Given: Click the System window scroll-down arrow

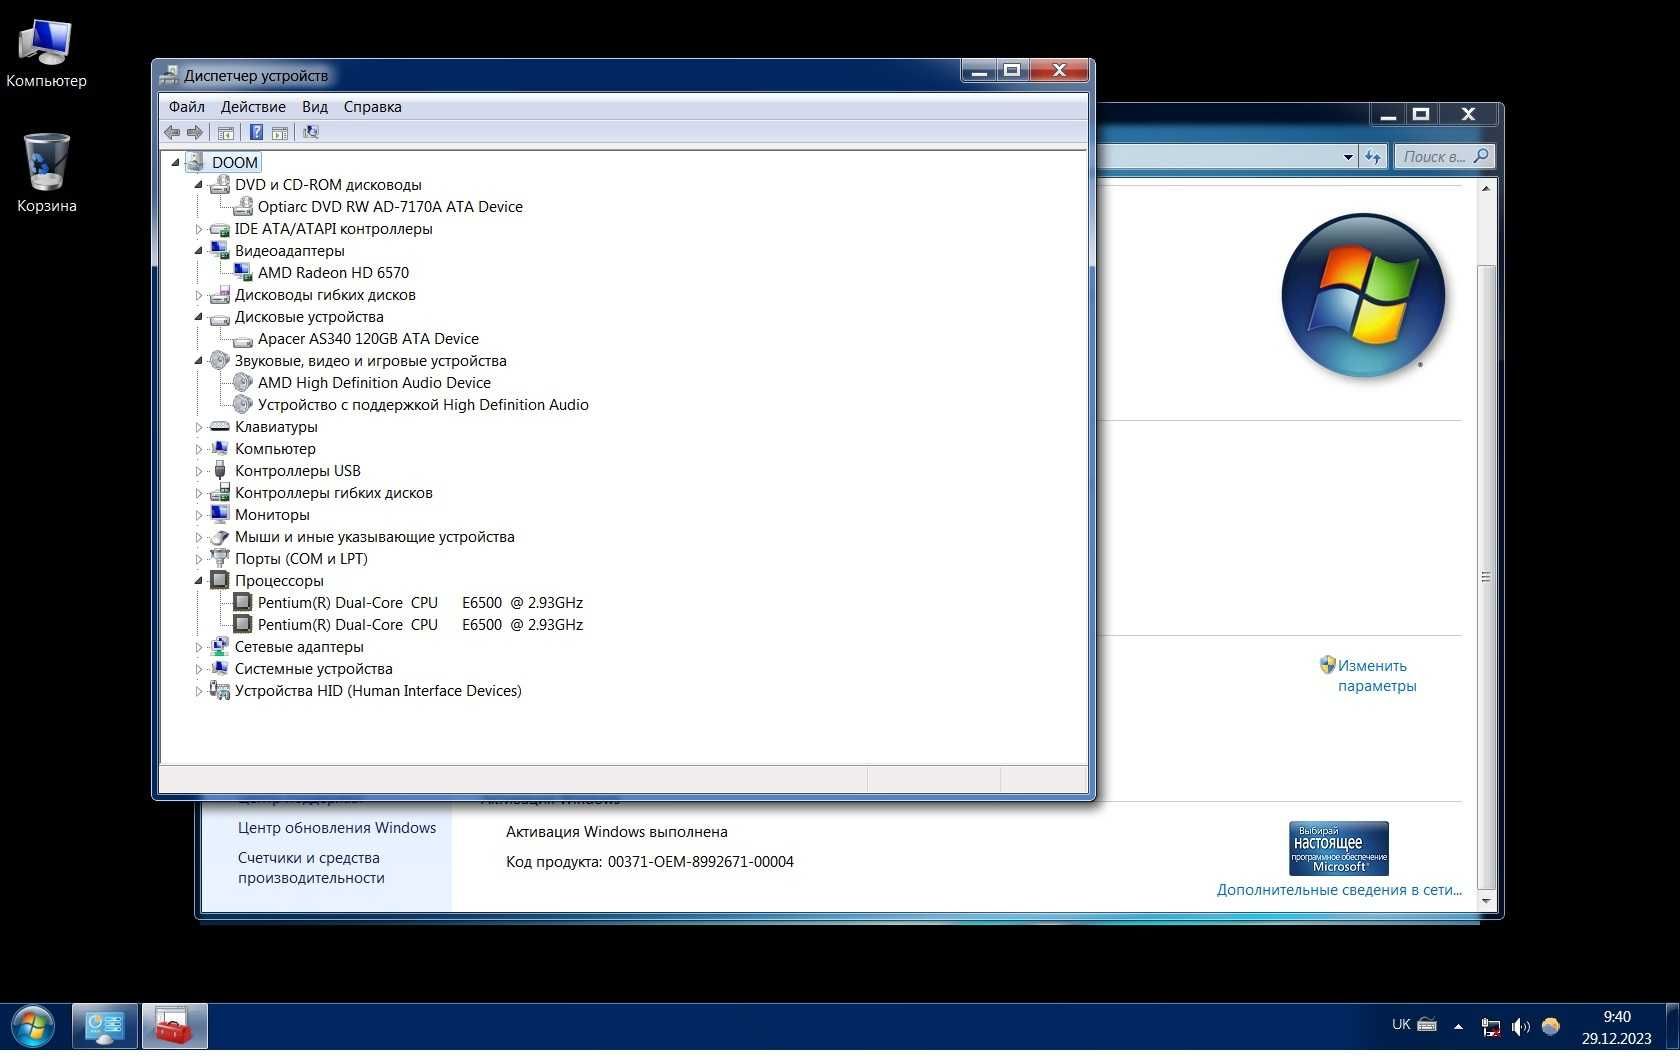Looking at the screenshot, I should point(1486,901).
